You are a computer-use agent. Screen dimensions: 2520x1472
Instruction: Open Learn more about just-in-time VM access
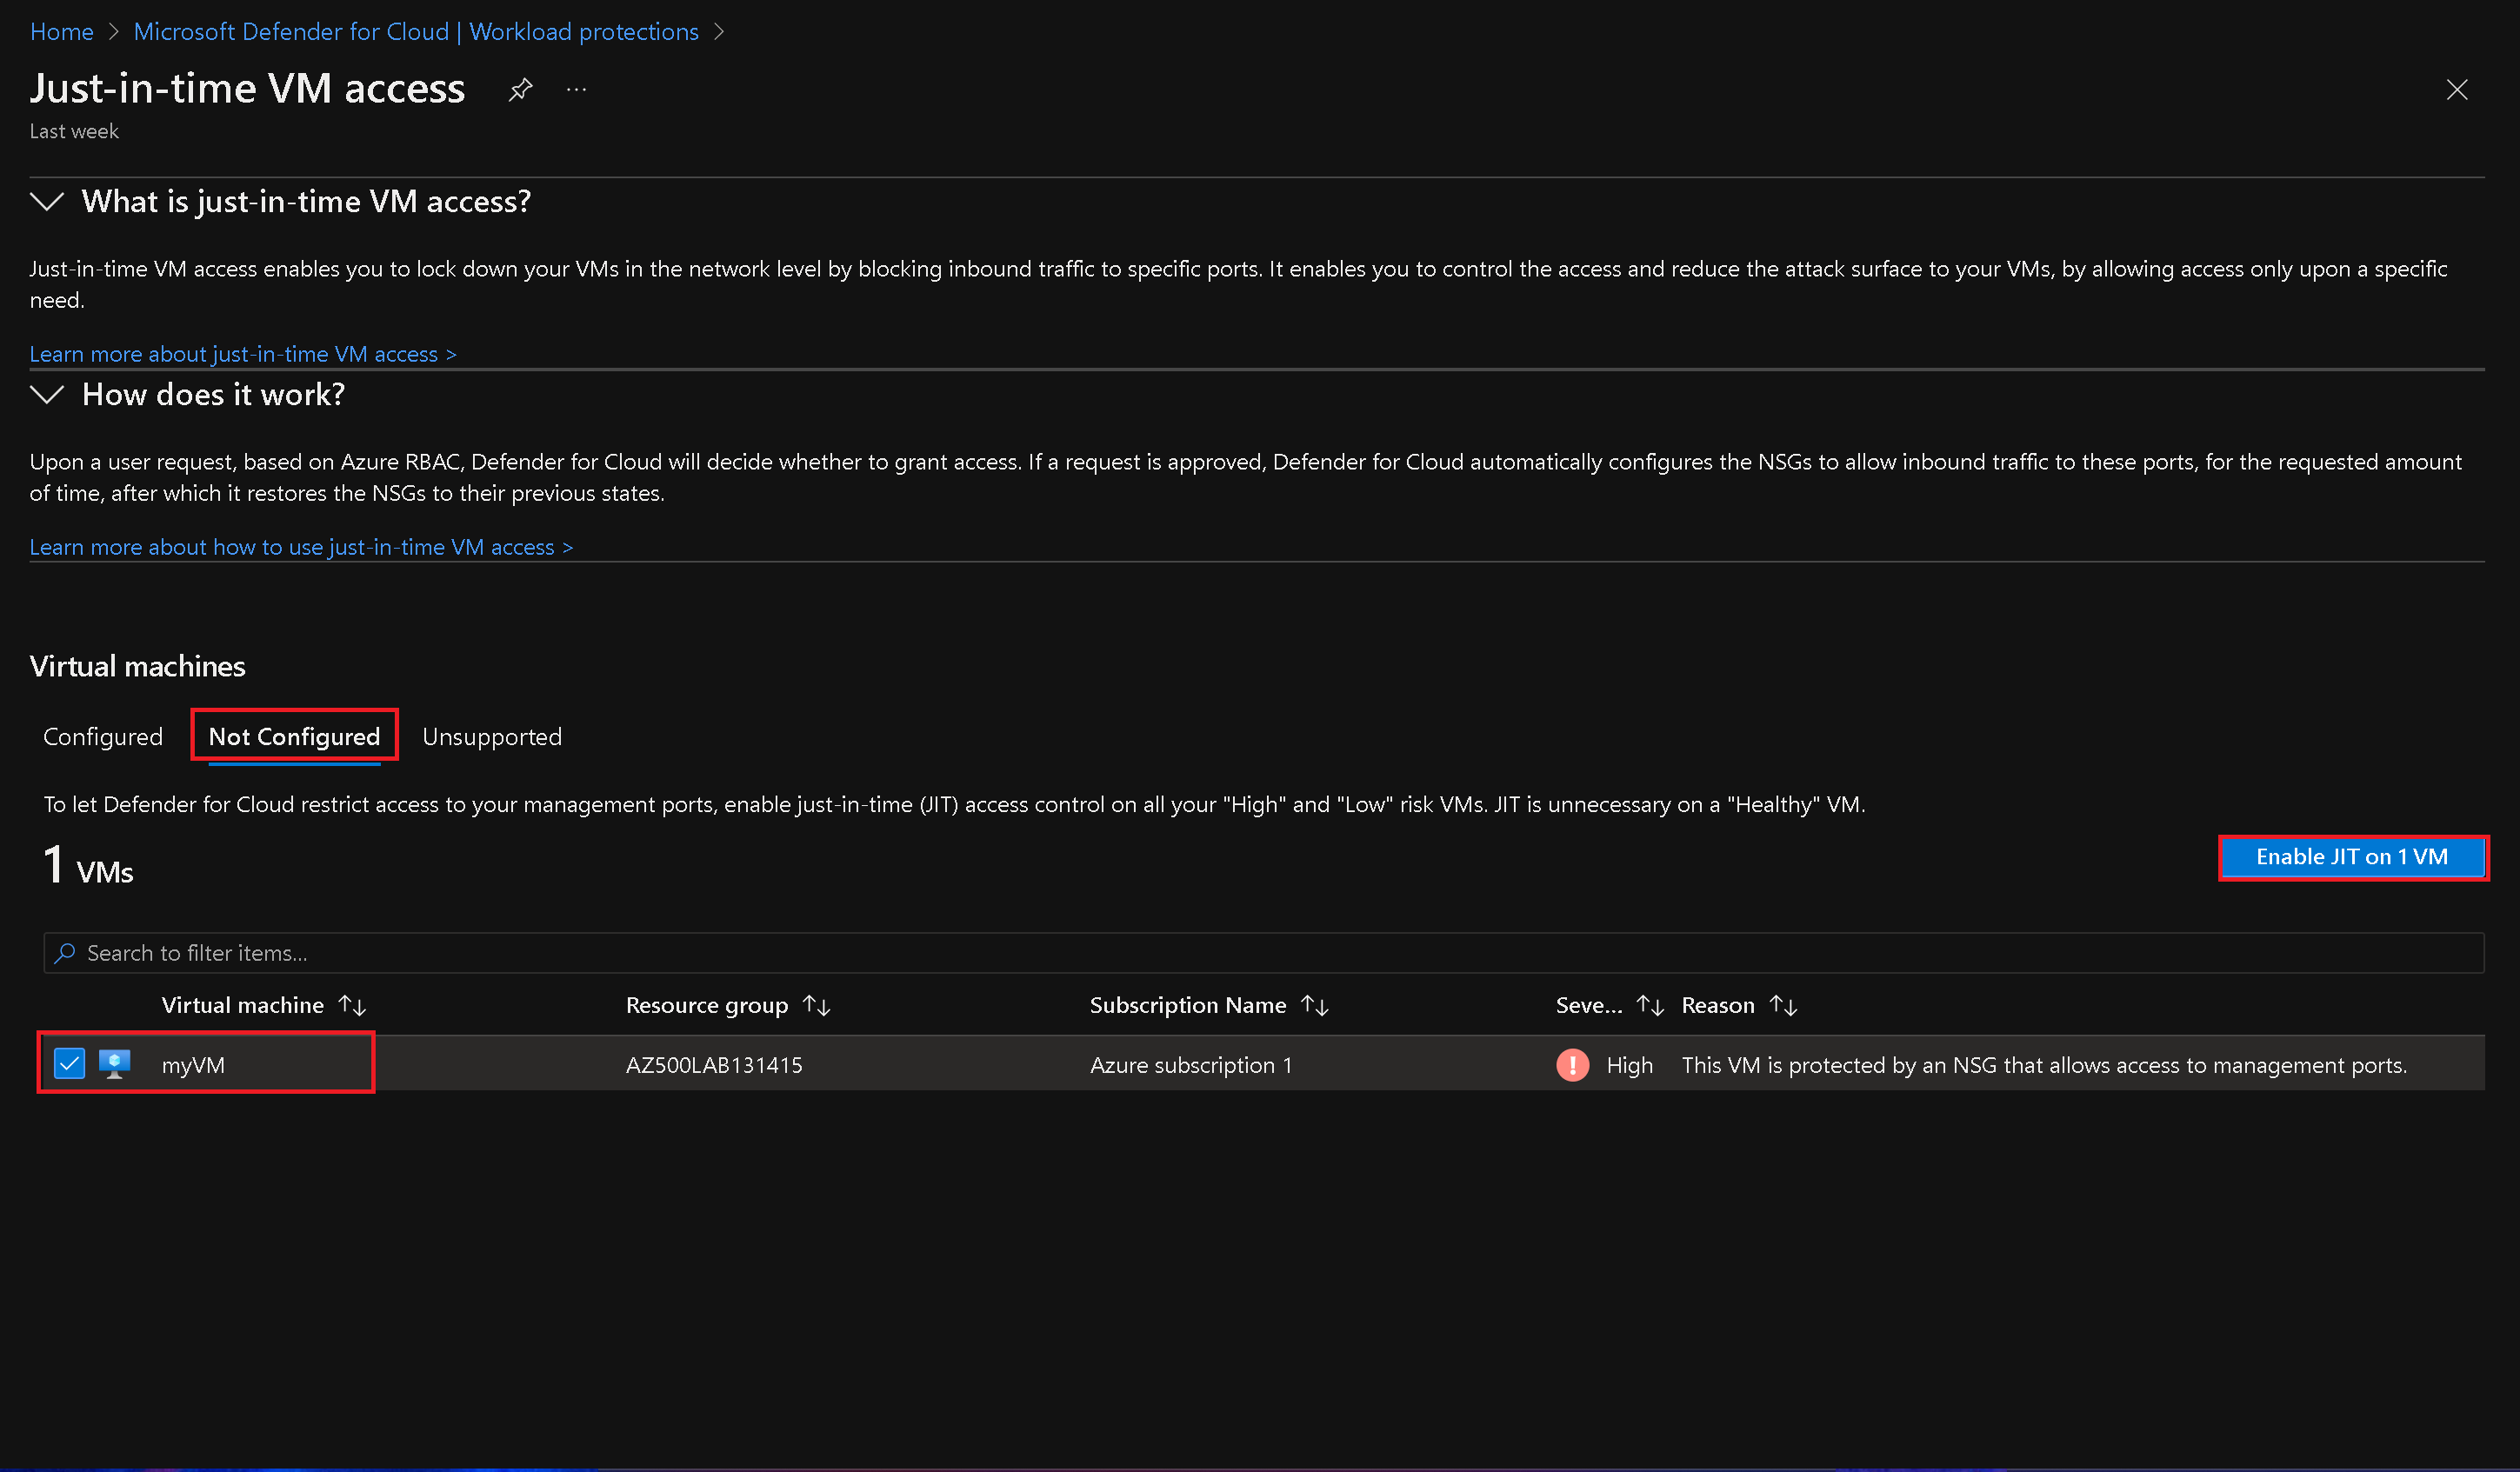tap(243, 353)
